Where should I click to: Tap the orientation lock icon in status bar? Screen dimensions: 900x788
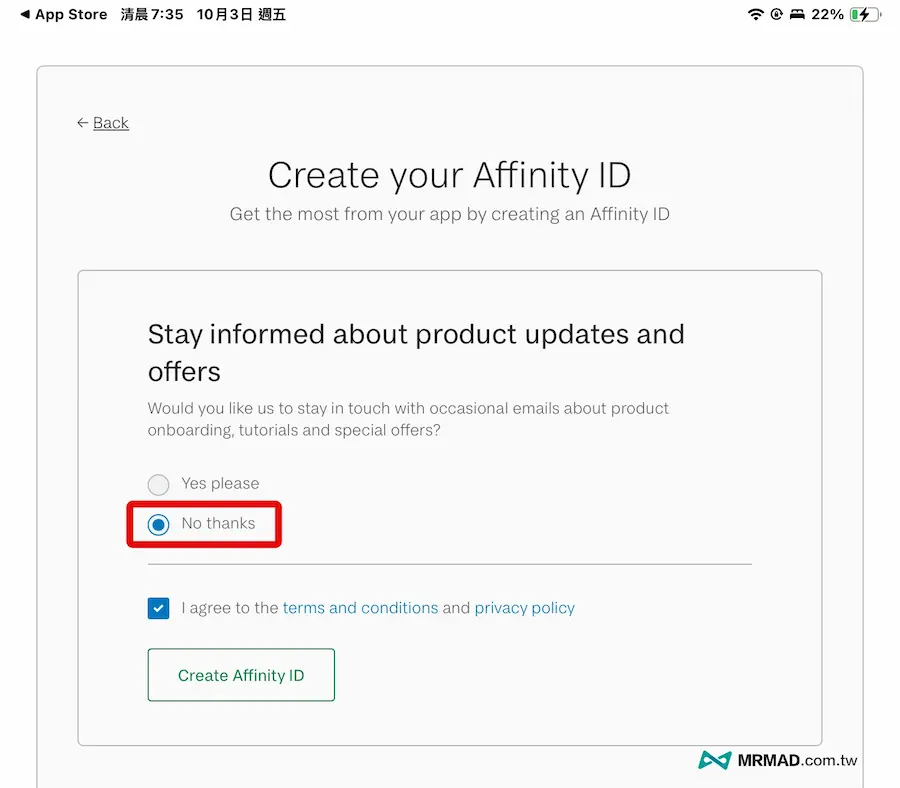pos(777,14)
